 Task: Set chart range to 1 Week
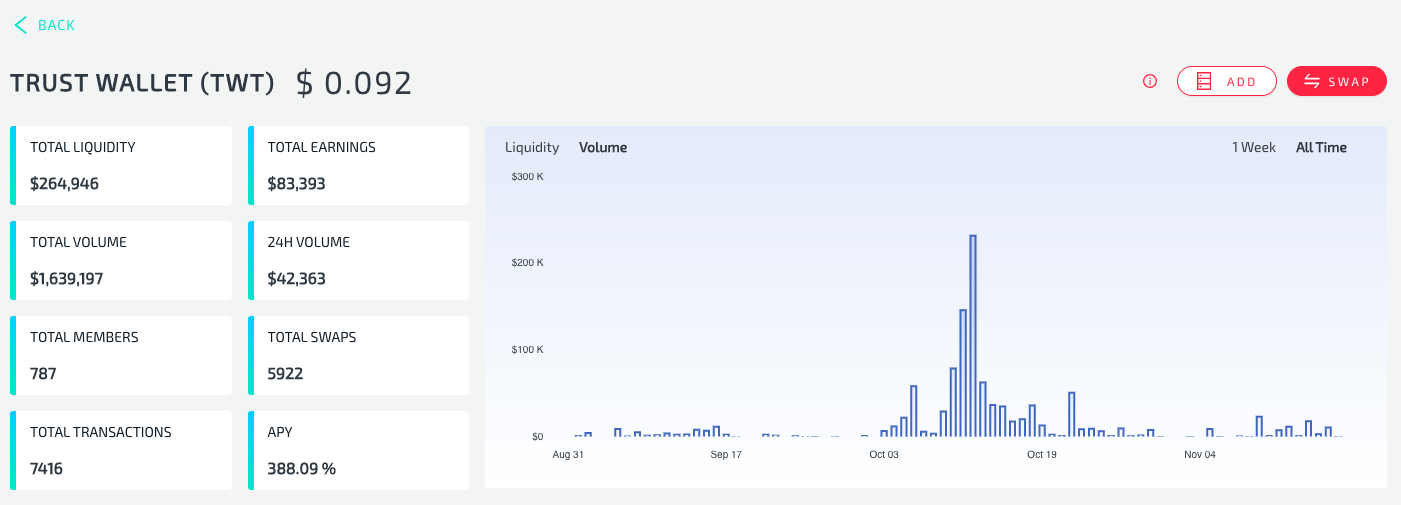[x=1254, y=148]
